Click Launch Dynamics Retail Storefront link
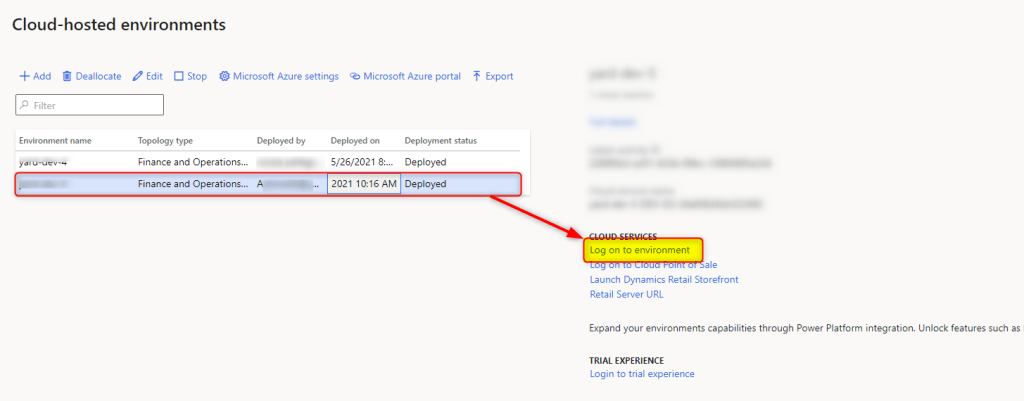Viewport: 1024px width, 401px height. 664,279
